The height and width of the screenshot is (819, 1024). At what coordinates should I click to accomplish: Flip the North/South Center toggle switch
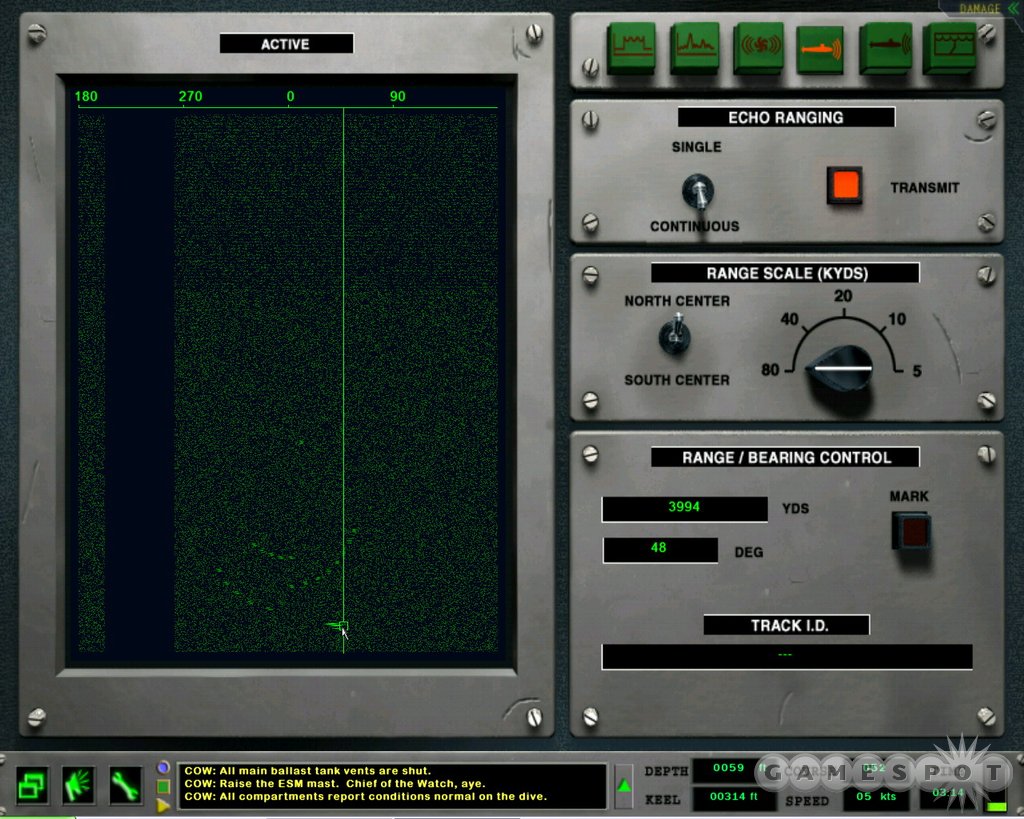click(675, 336)
